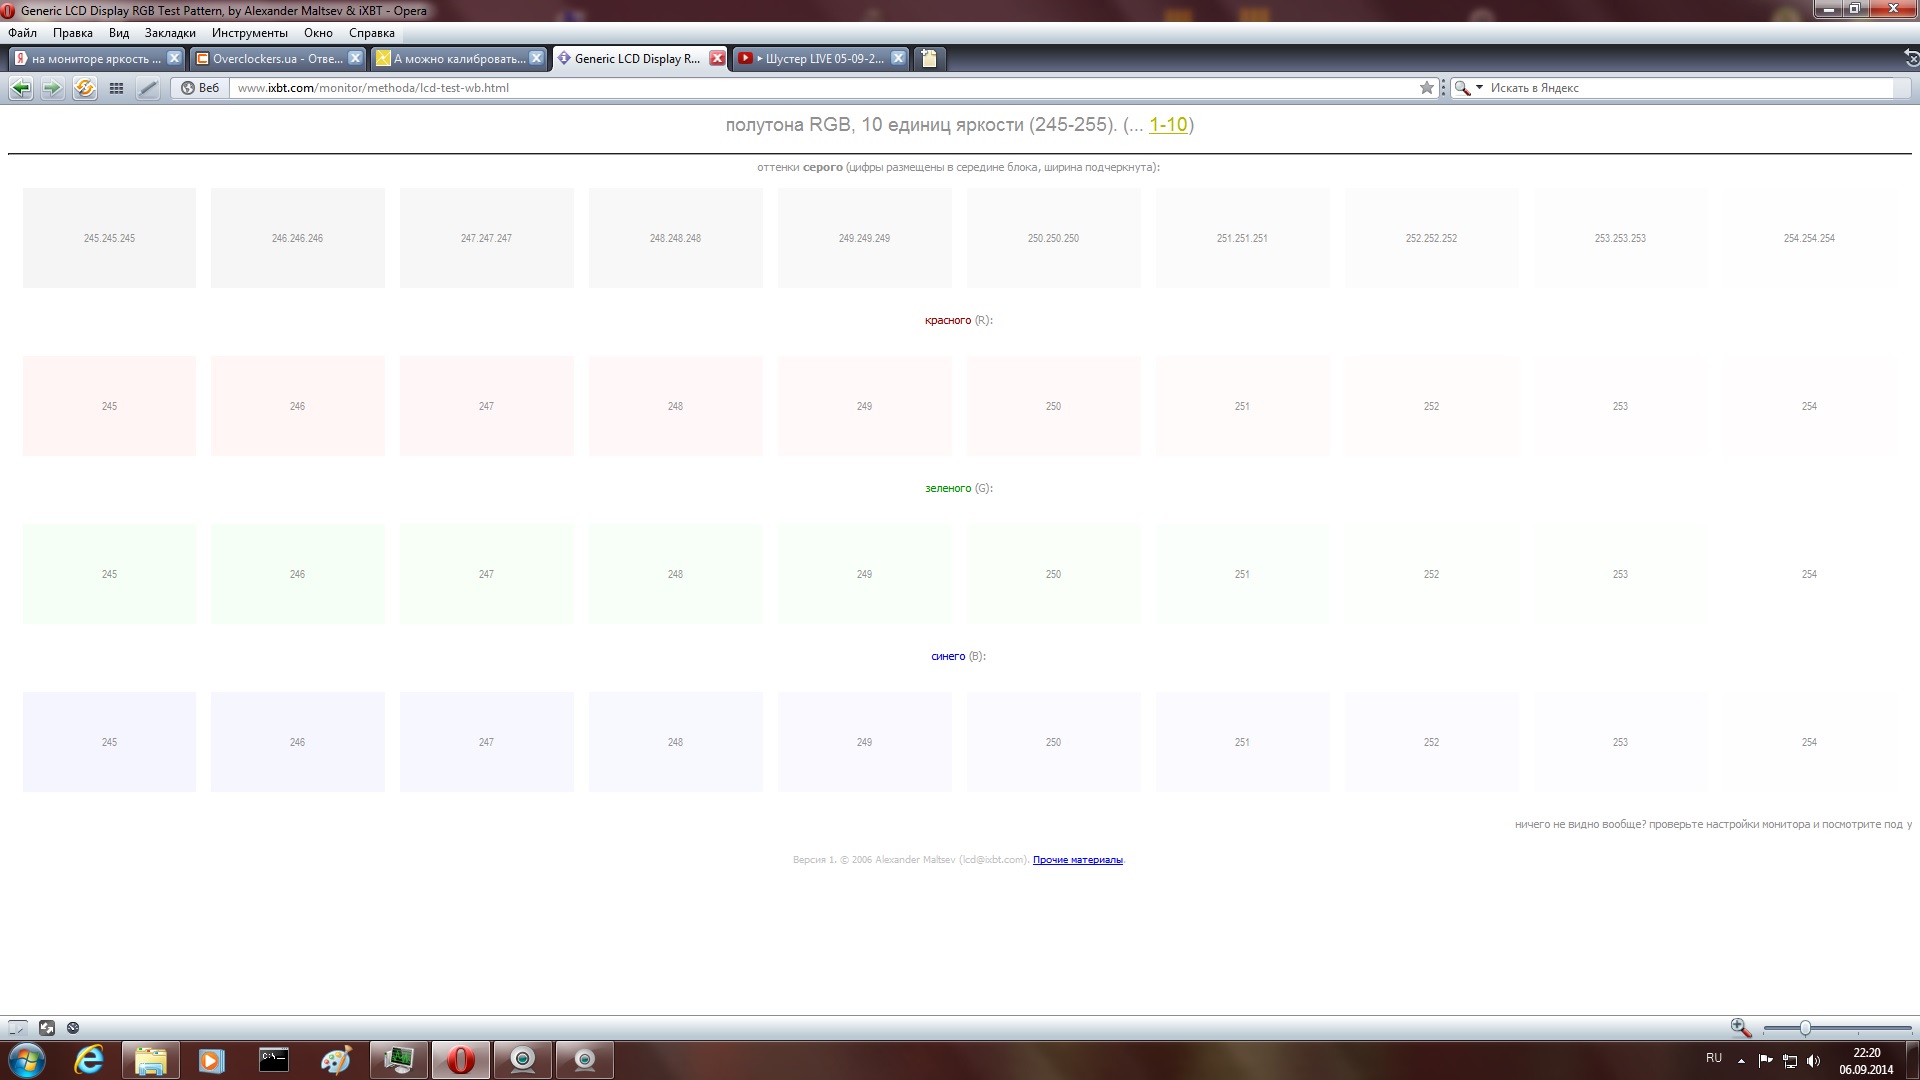Open the 'Вид' menu
The width and height of the screenshot is (1920, 1080).
(x=119, y=33)
